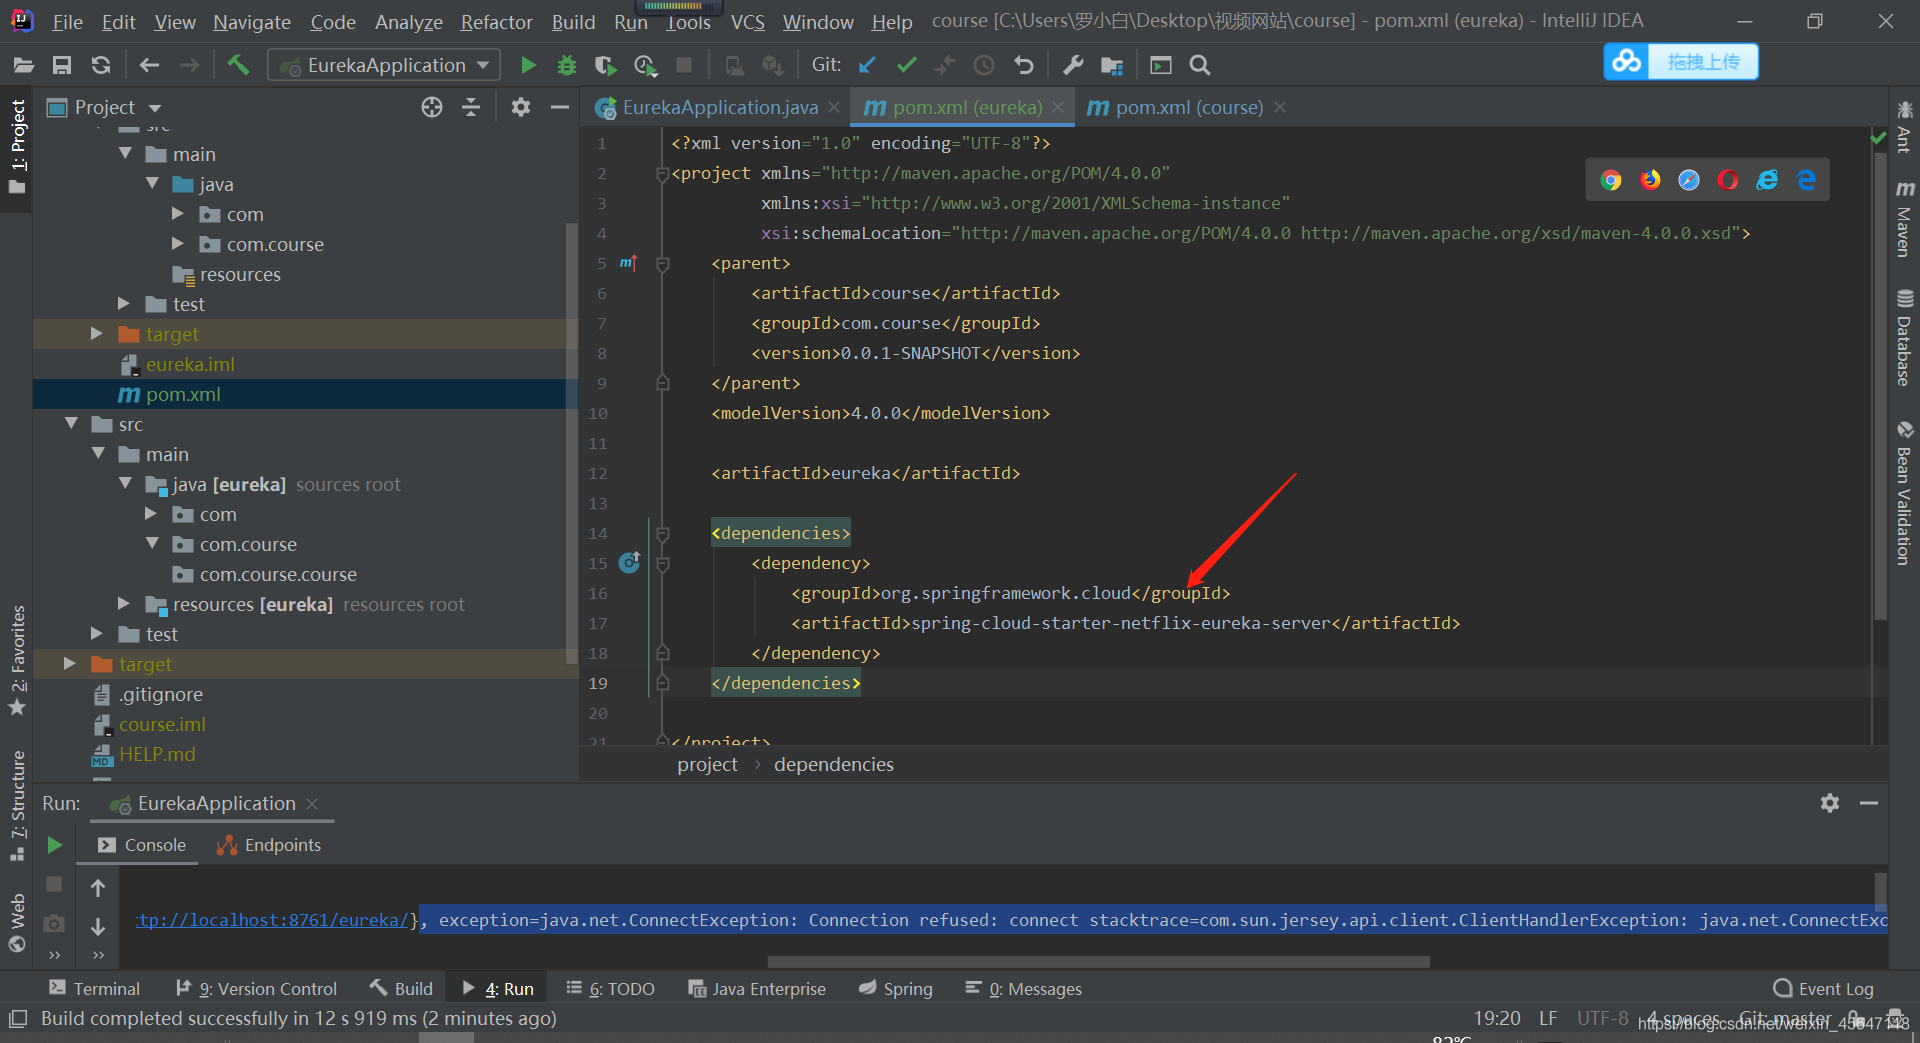The height and width of the screenshot is (1043, 1920).
Task: Toggle Structure side panel
Action: point(17,805)
